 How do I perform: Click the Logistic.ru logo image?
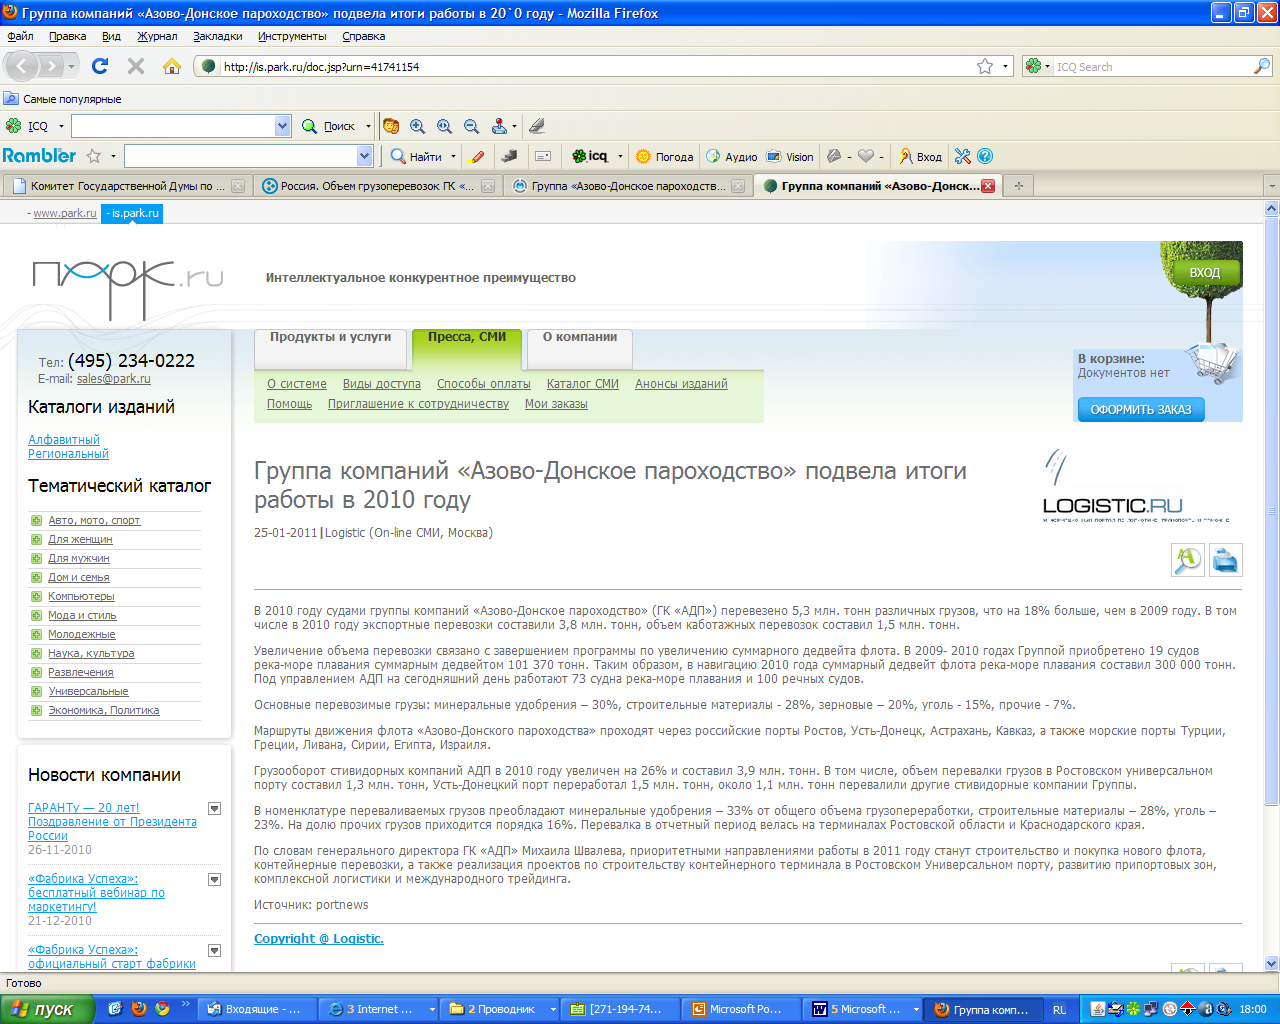click(x=1136, y=486)
